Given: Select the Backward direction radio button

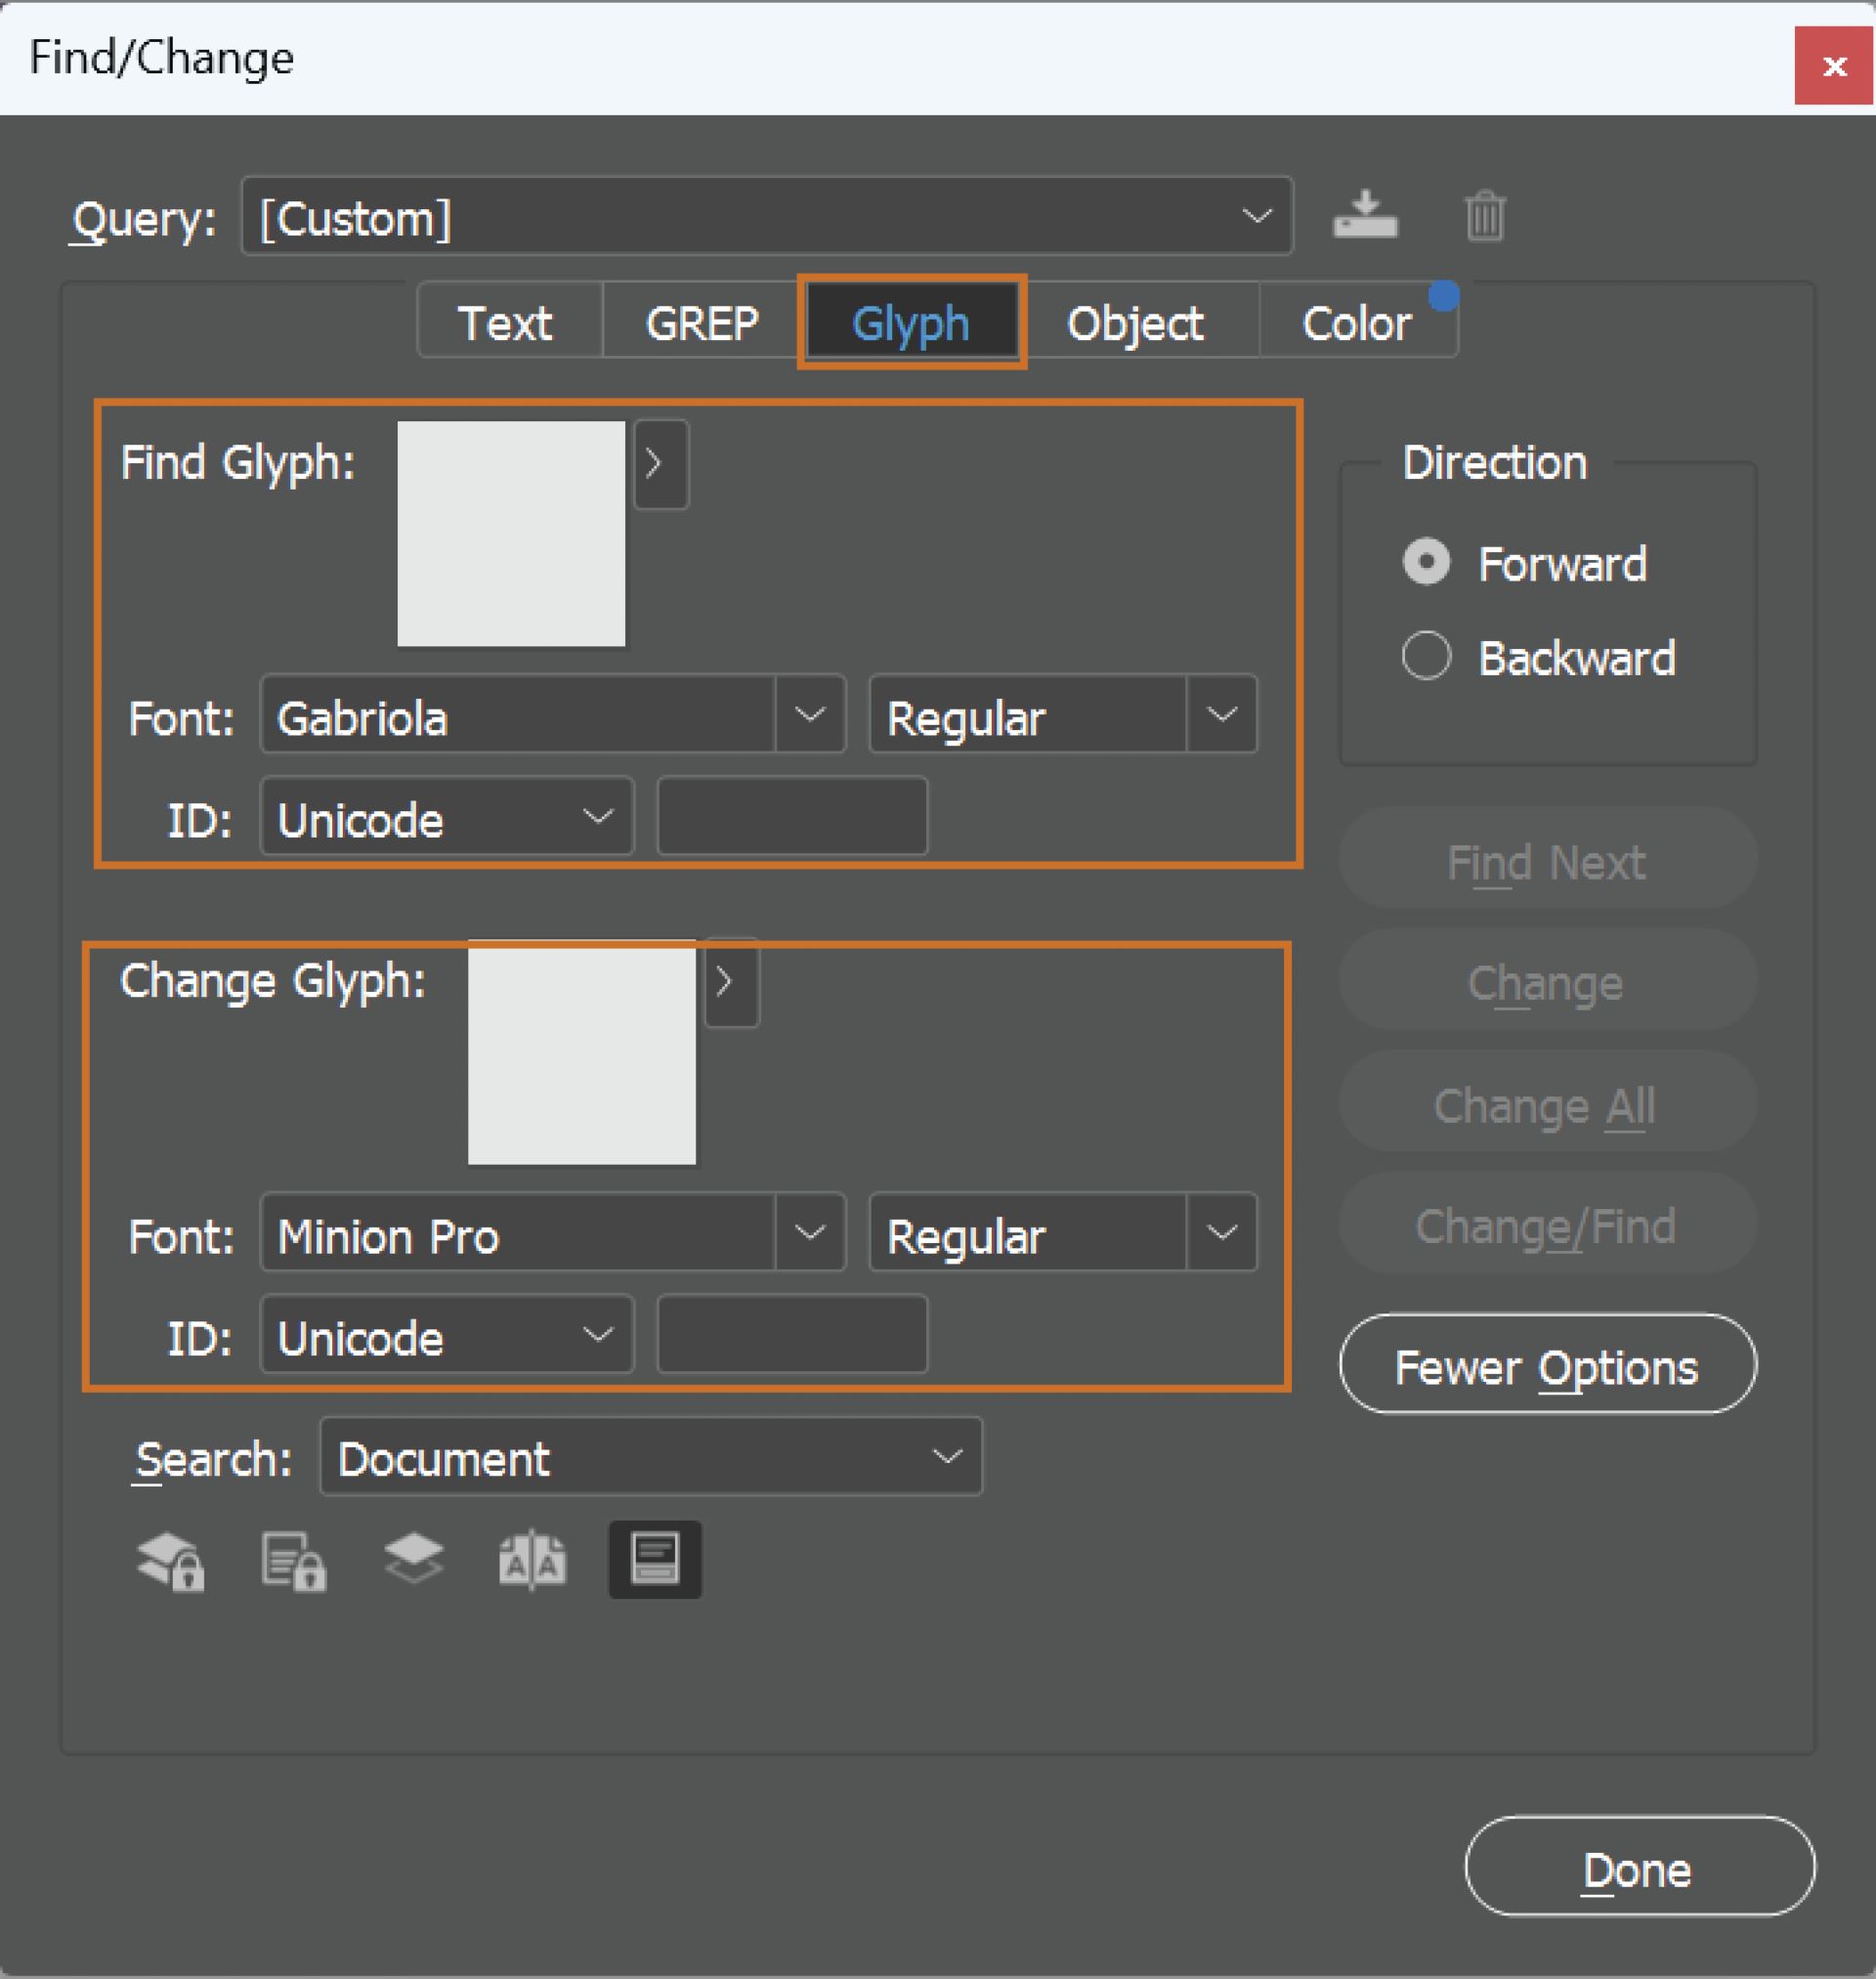Looking at the screenshot, I should click(1426, 657).
